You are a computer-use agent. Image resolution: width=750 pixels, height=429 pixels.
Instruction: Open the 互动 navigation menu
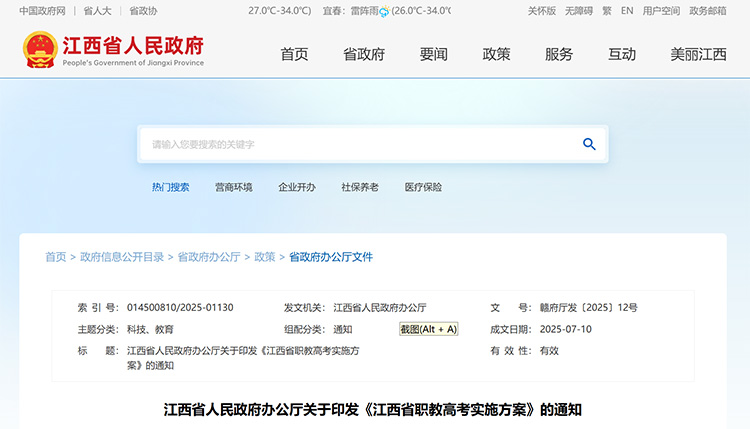click(x=622, y=55)
